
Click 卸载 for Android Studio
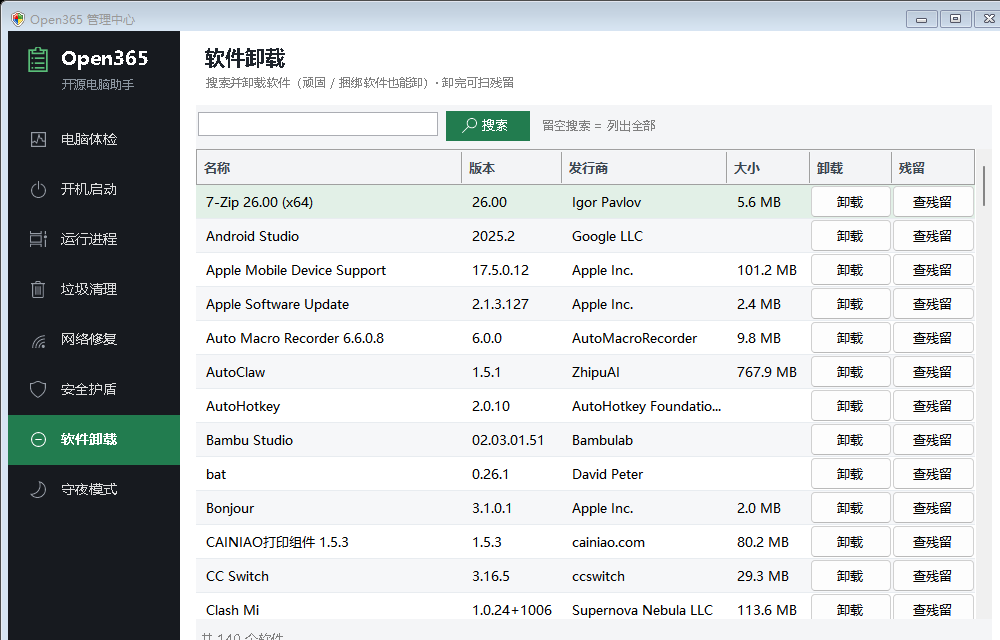pos(850,236)
